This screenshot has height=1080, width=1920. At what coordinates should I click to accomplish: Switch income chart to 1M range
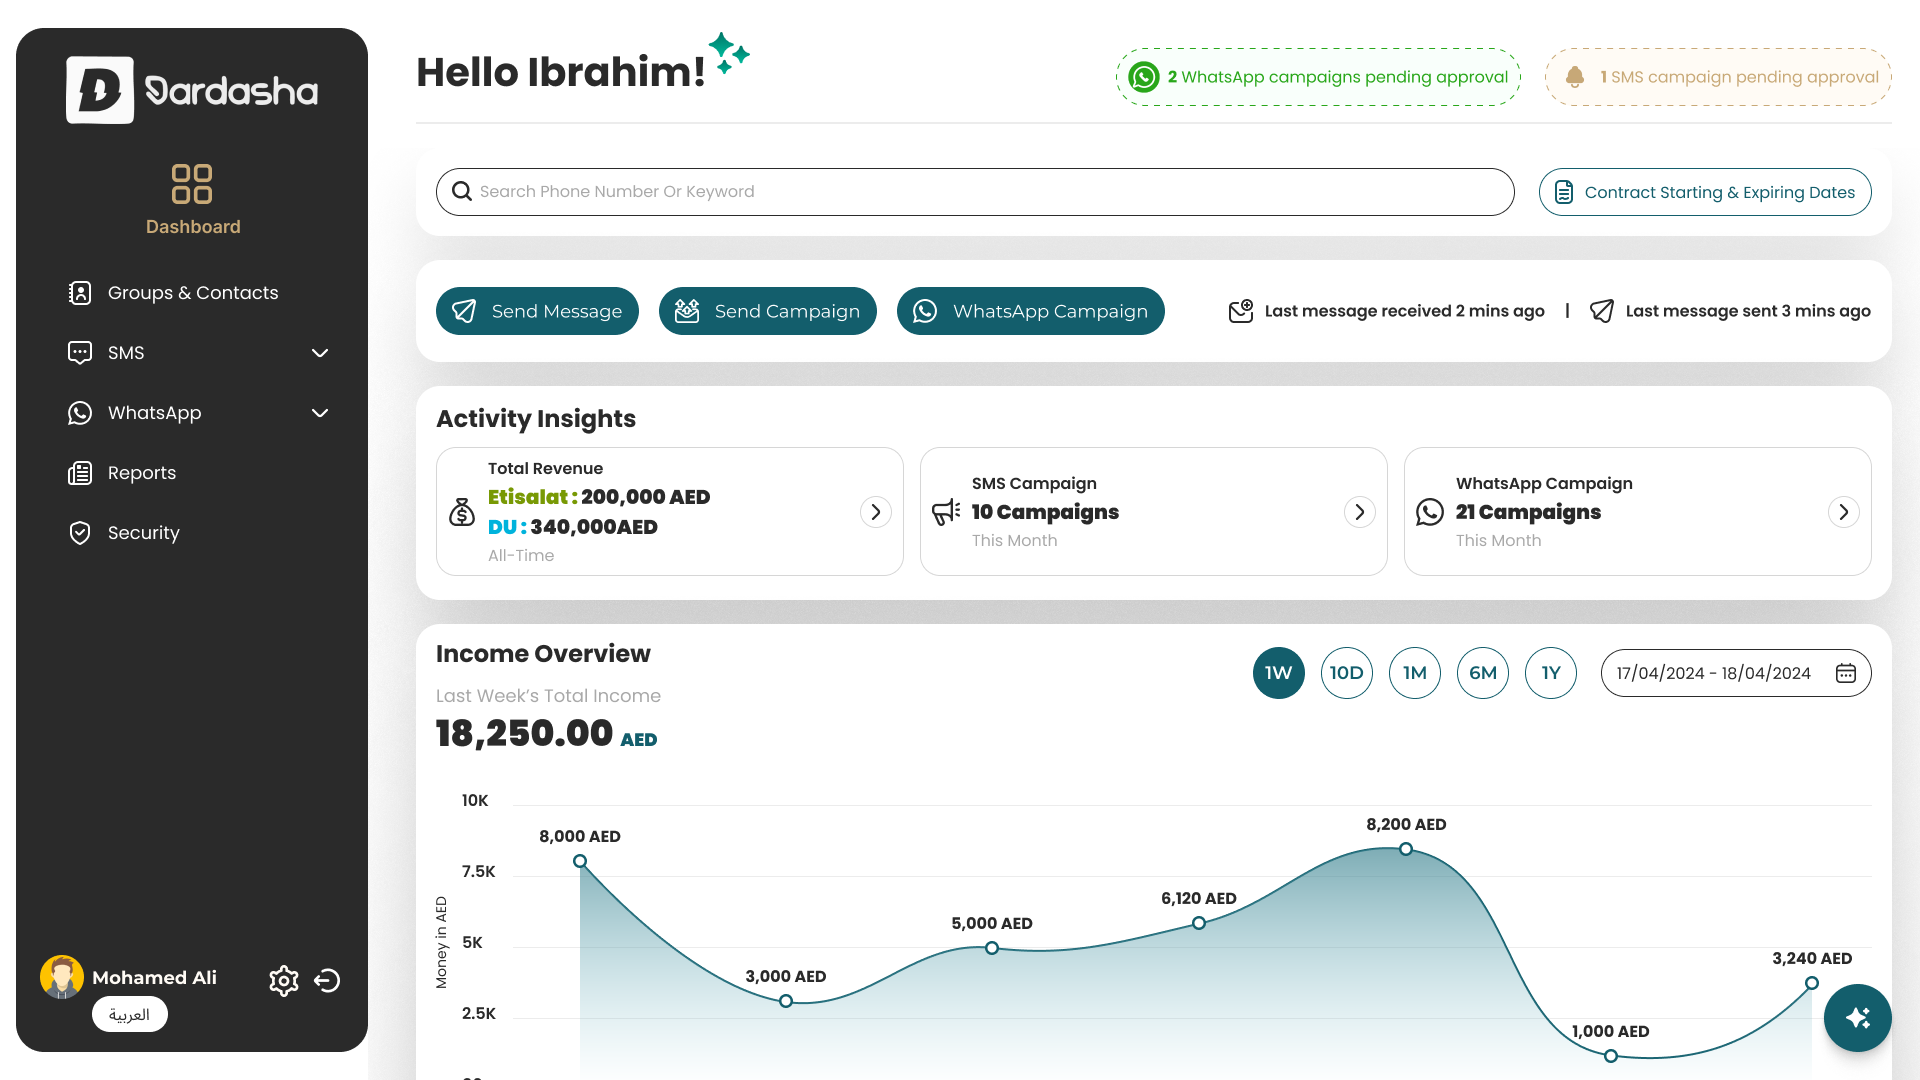(1414, 673)
